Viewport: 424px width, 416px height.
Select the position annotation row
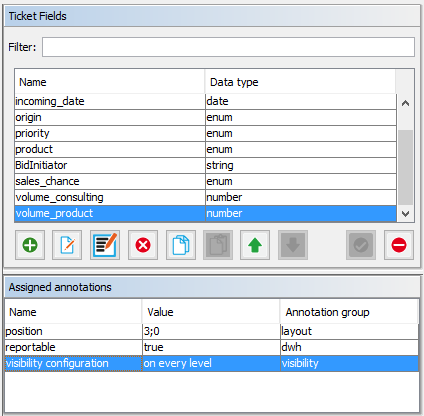click(212, 331)
